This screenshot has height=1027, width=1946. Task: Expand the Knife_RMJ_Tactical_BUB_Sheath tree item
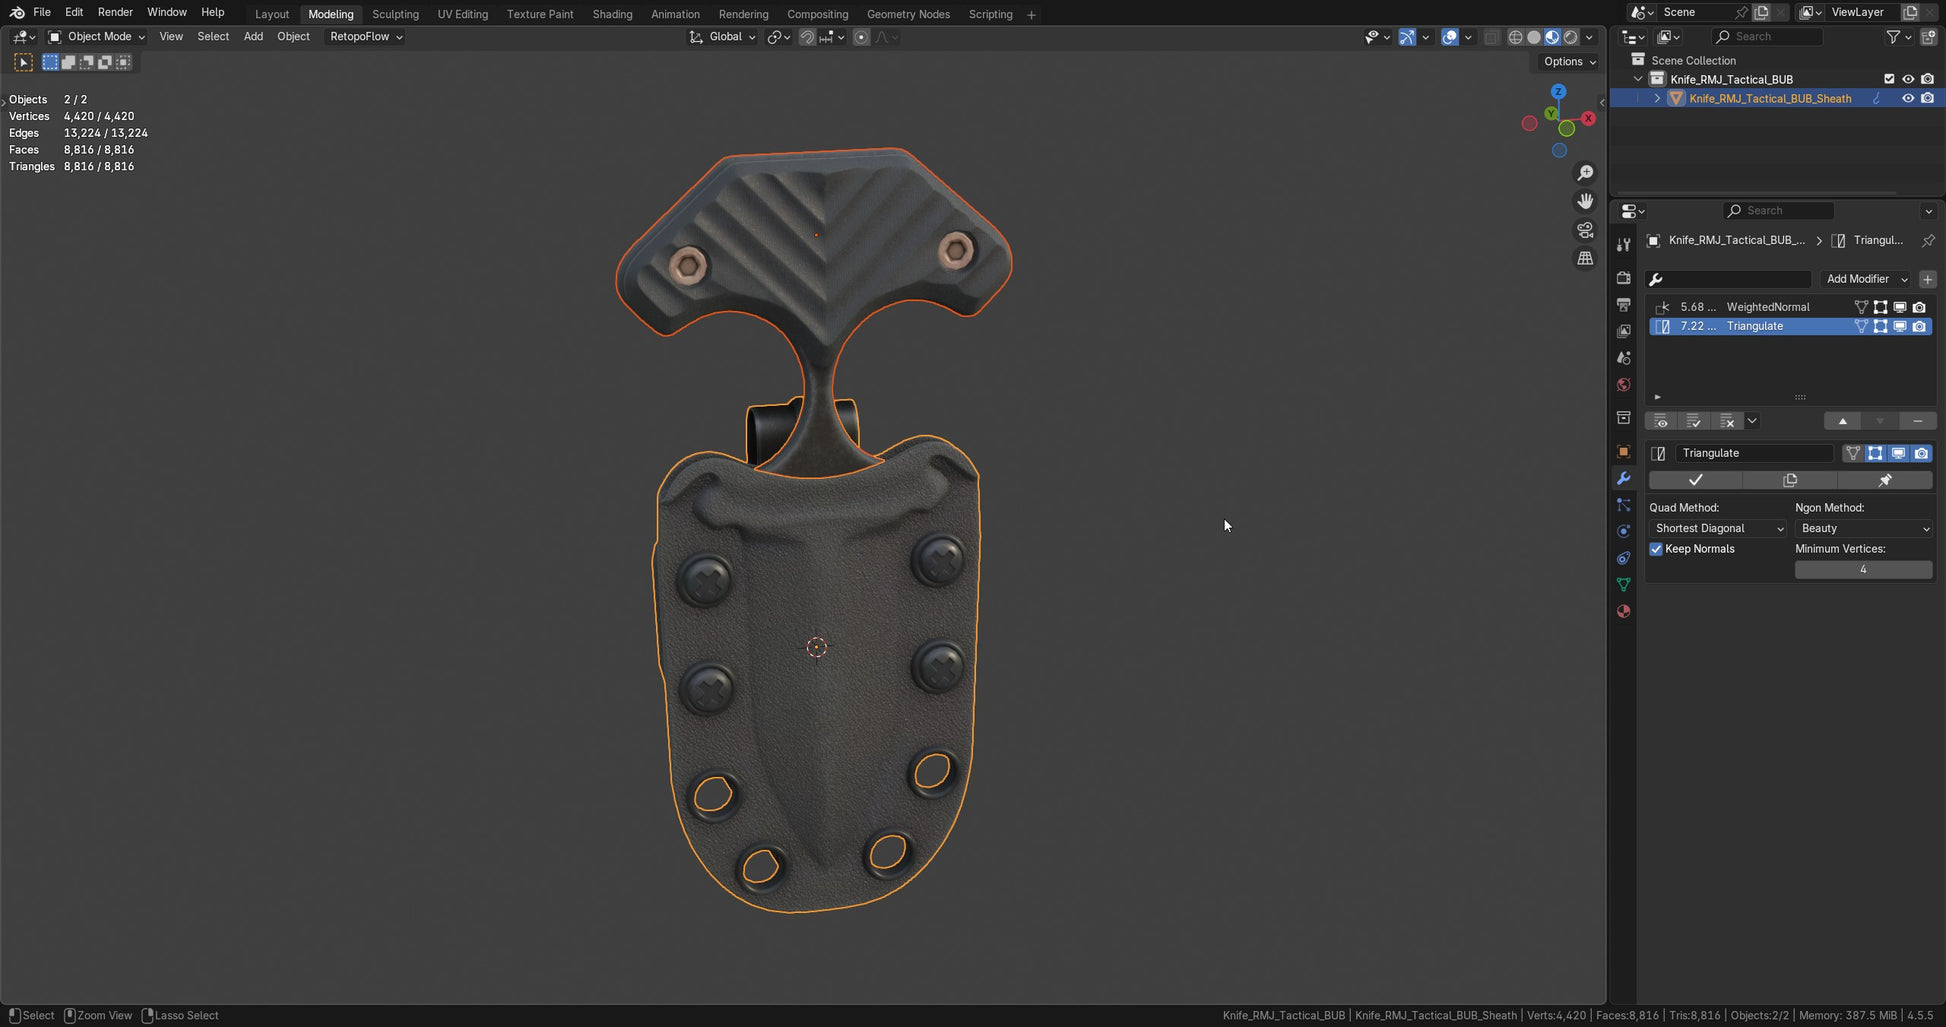click(x=1657, y=98)
